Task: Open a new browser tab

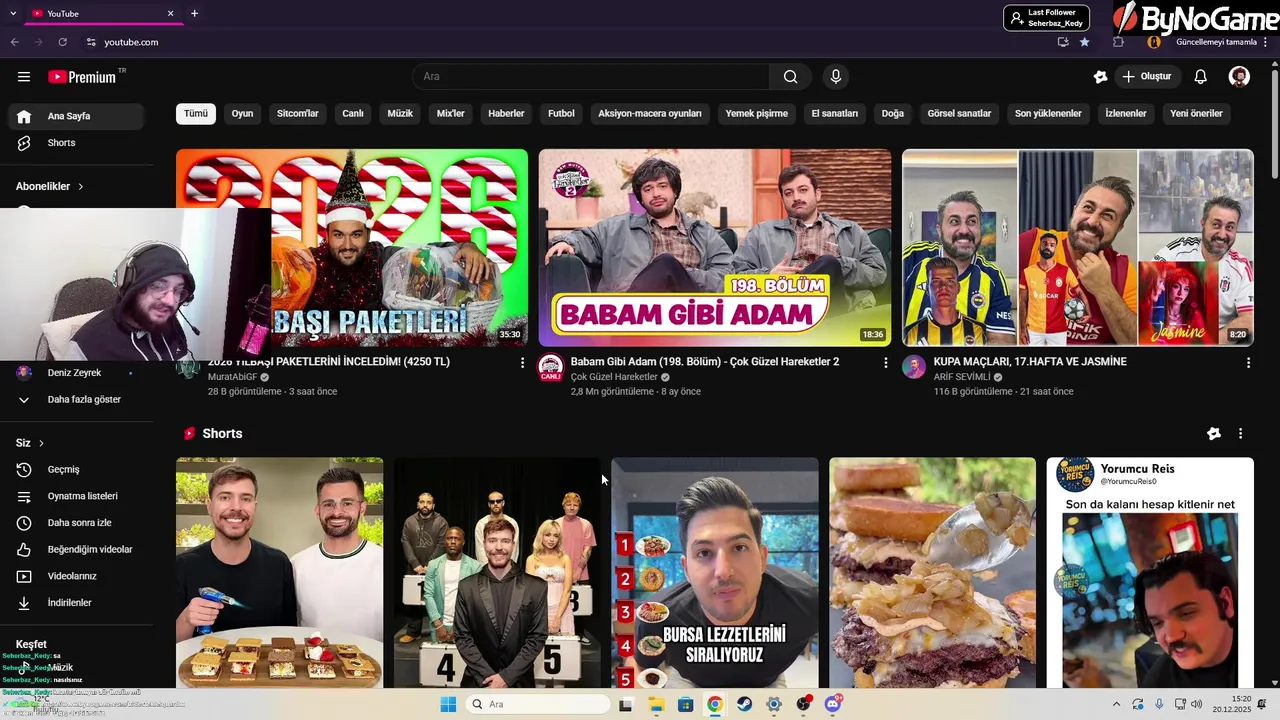Action: coord(194,13)
